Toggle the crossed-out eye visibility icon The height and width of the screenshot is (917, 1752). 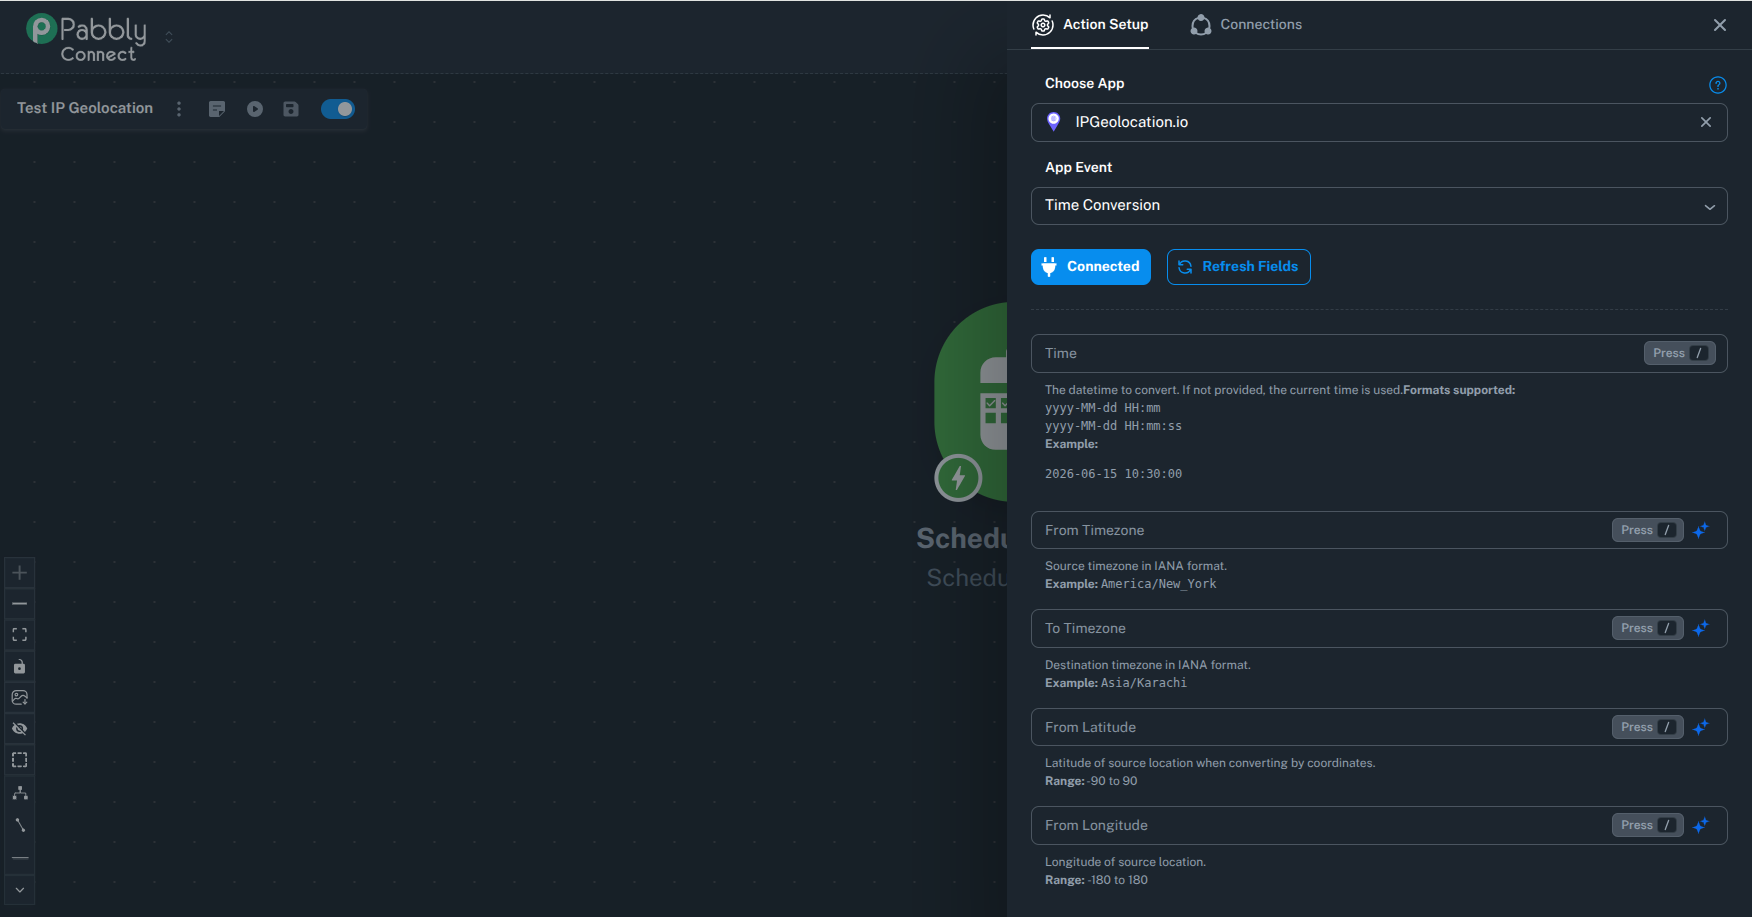coord(20,729)
